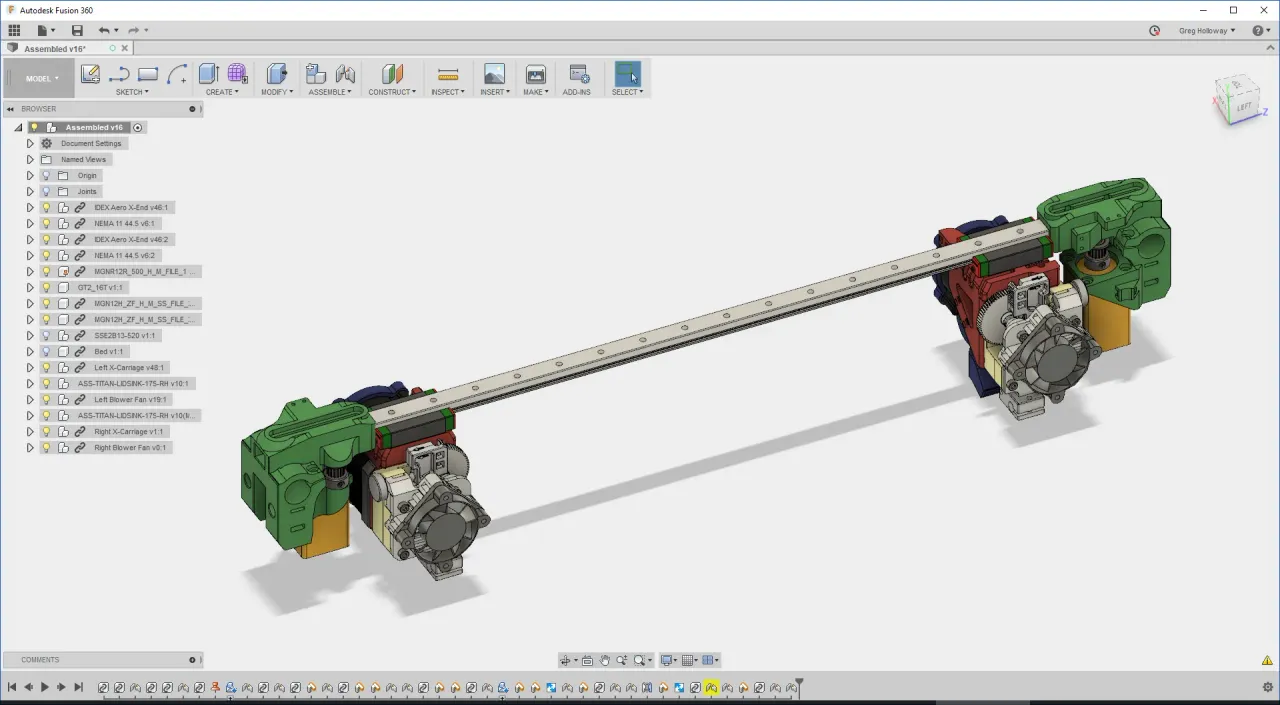Select the Arc sketch tool
Image resolution: width=1280 pixels, height=705 pixels.
177,74
